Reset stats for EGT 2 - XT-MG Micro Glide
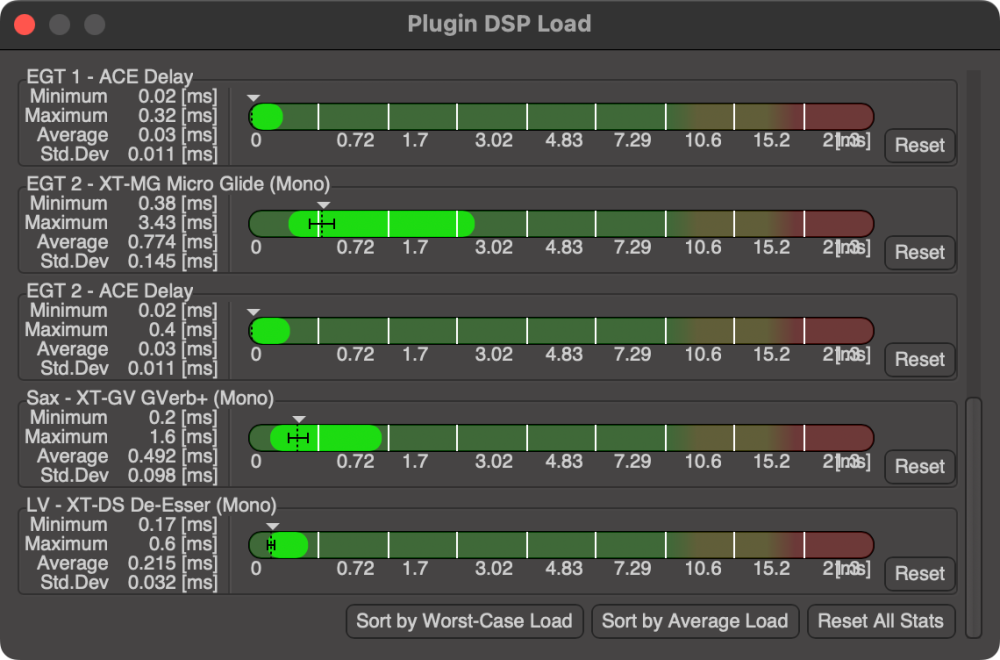Image resolution: width=1000 pixels, height=660 pixels. [x=920, y=253]
